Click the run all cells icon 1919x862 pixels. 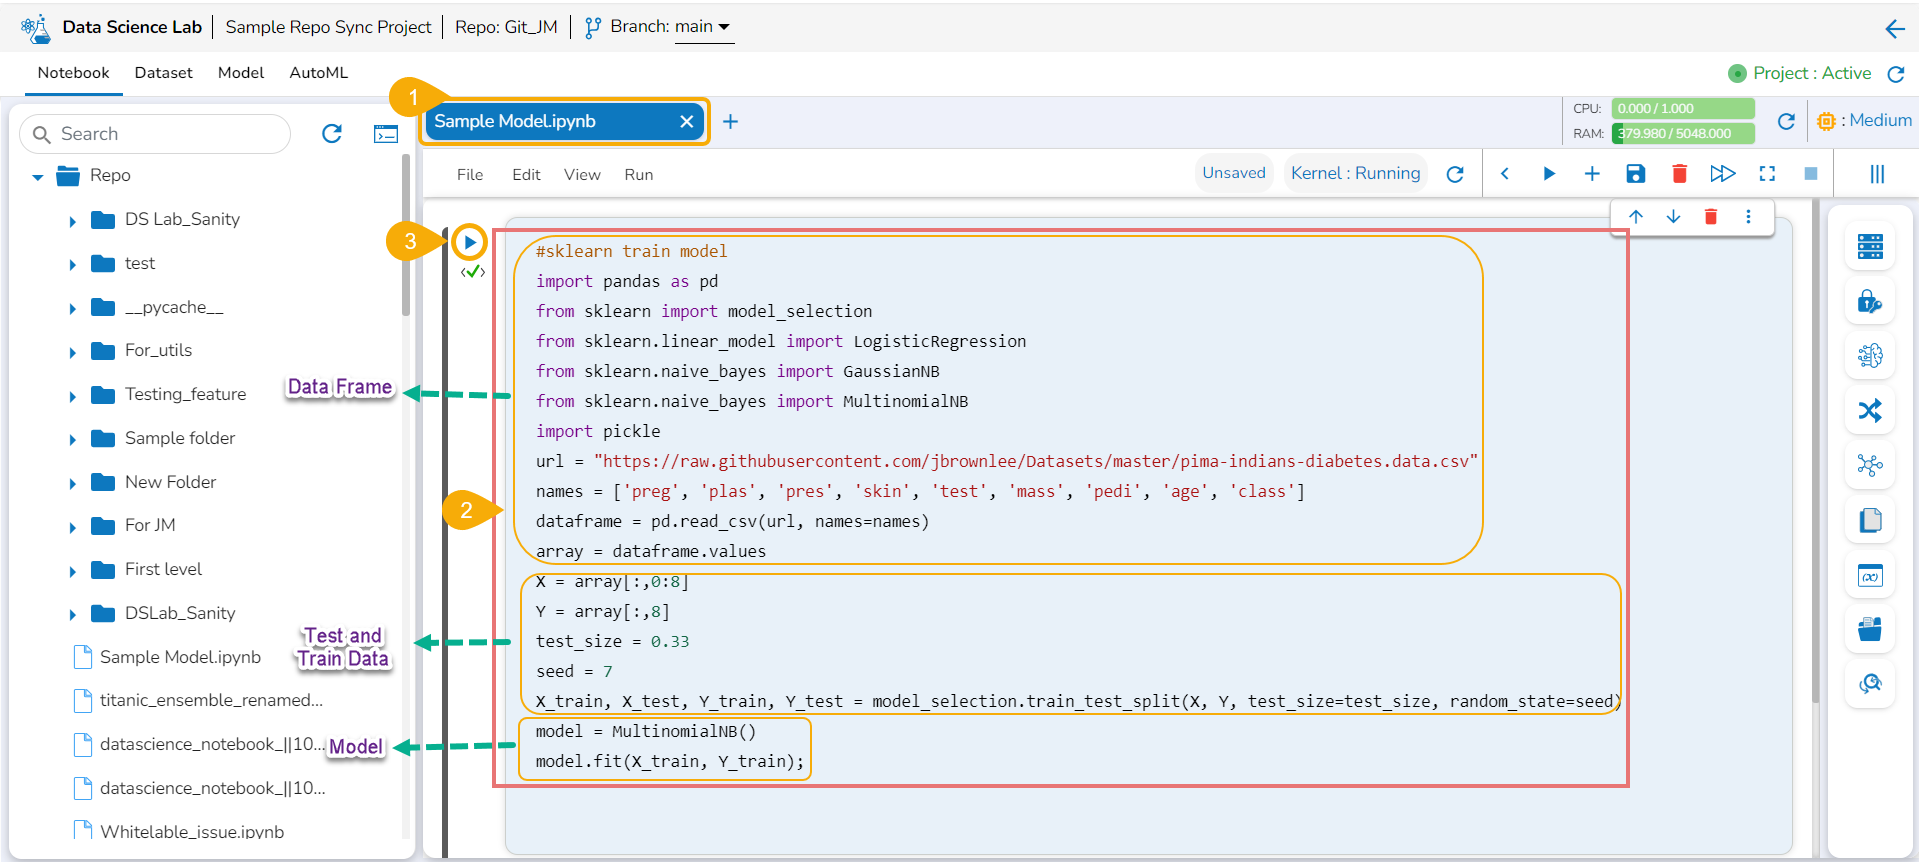point(1722,174)
